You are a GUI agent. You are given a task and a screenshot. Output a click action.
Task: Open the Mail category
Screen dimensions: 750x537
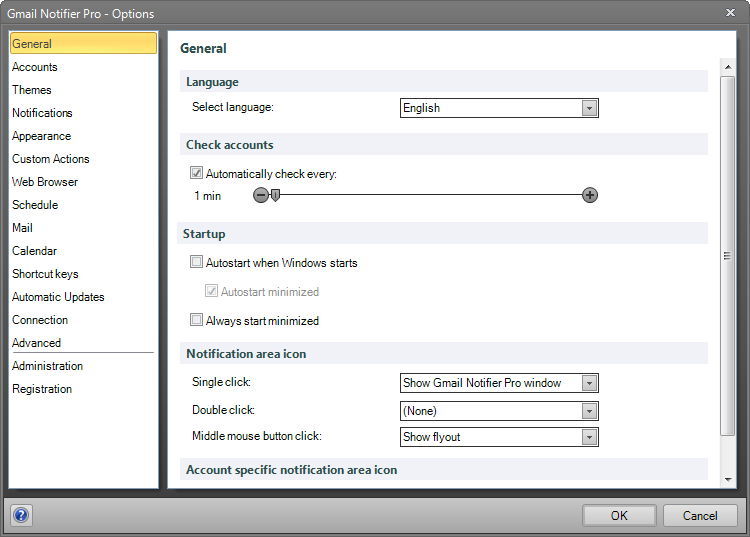tap(22, 228)
